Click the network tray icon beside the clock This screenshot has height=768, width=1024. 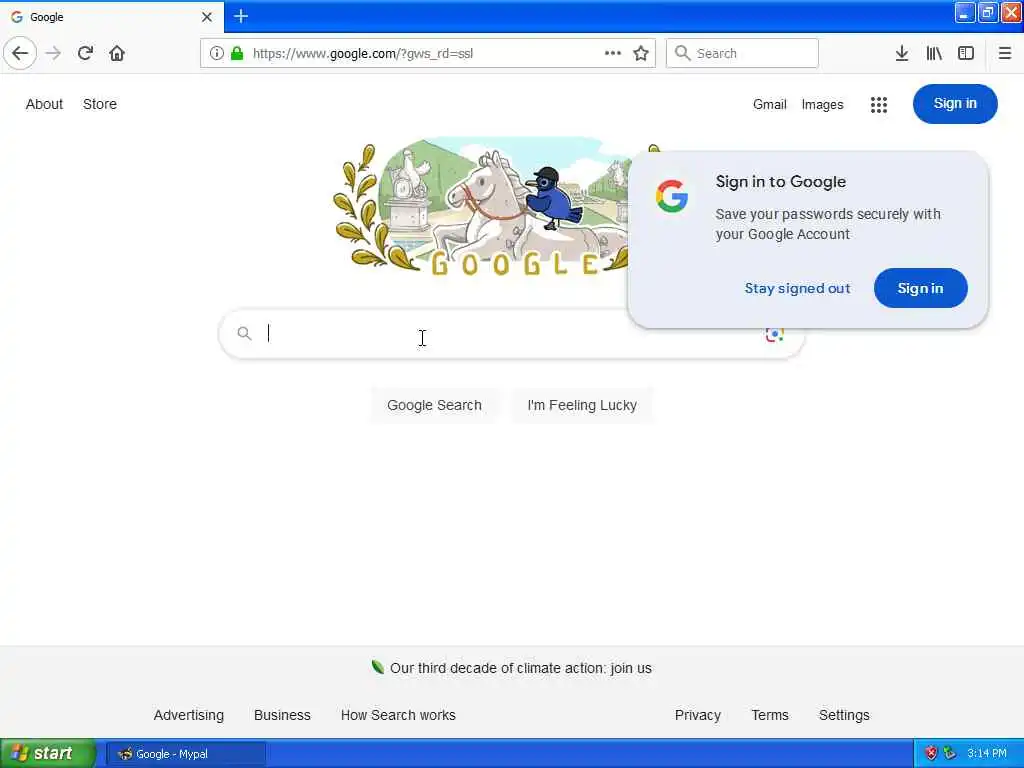click(x=950, y=754)
